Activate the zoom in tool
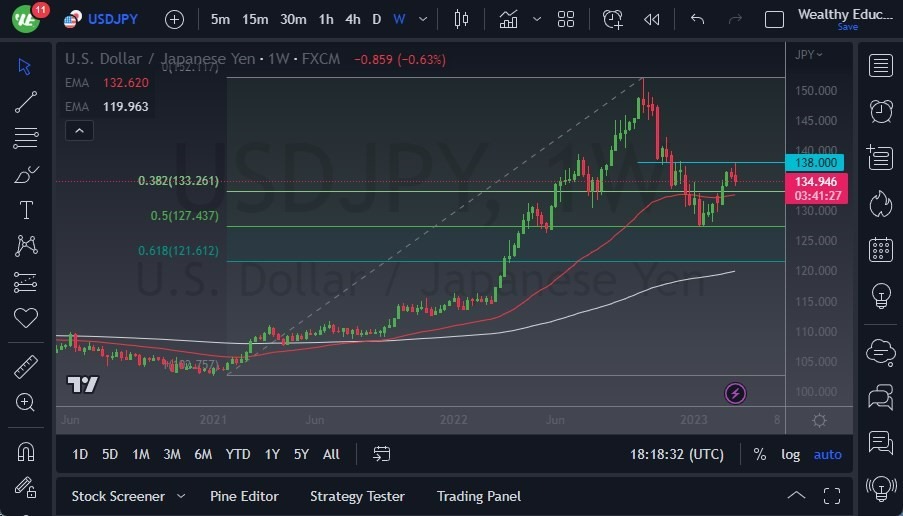903x516 pixels. pos(25,402)
